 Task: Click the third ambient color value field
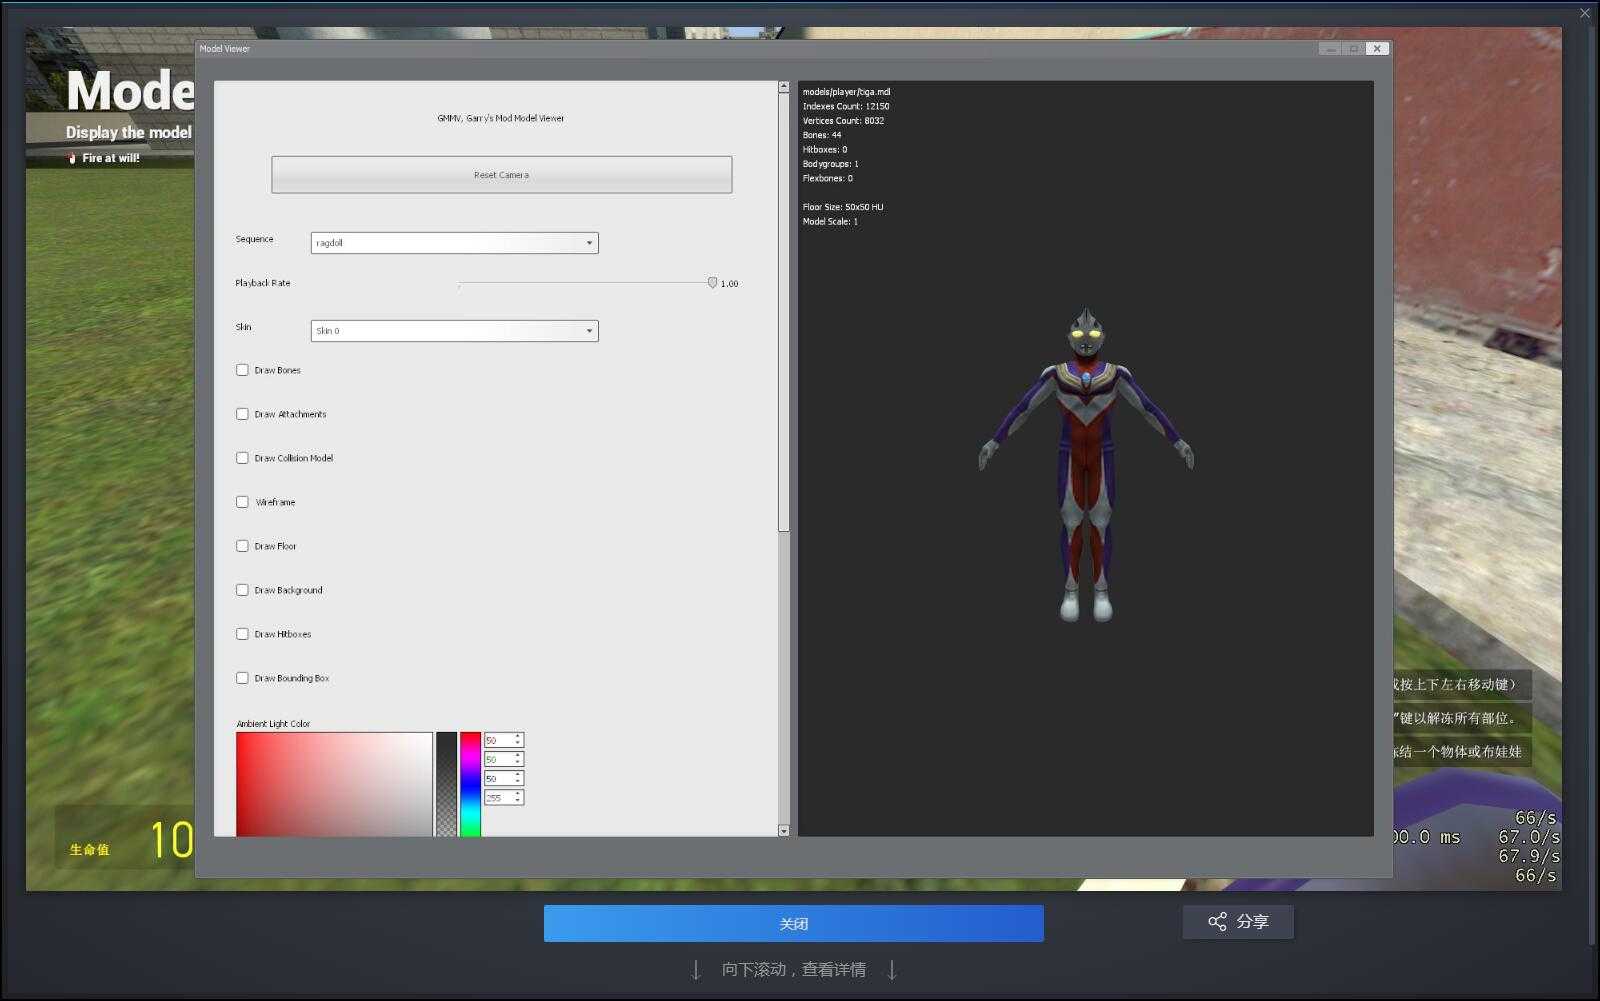pos(498,778)
